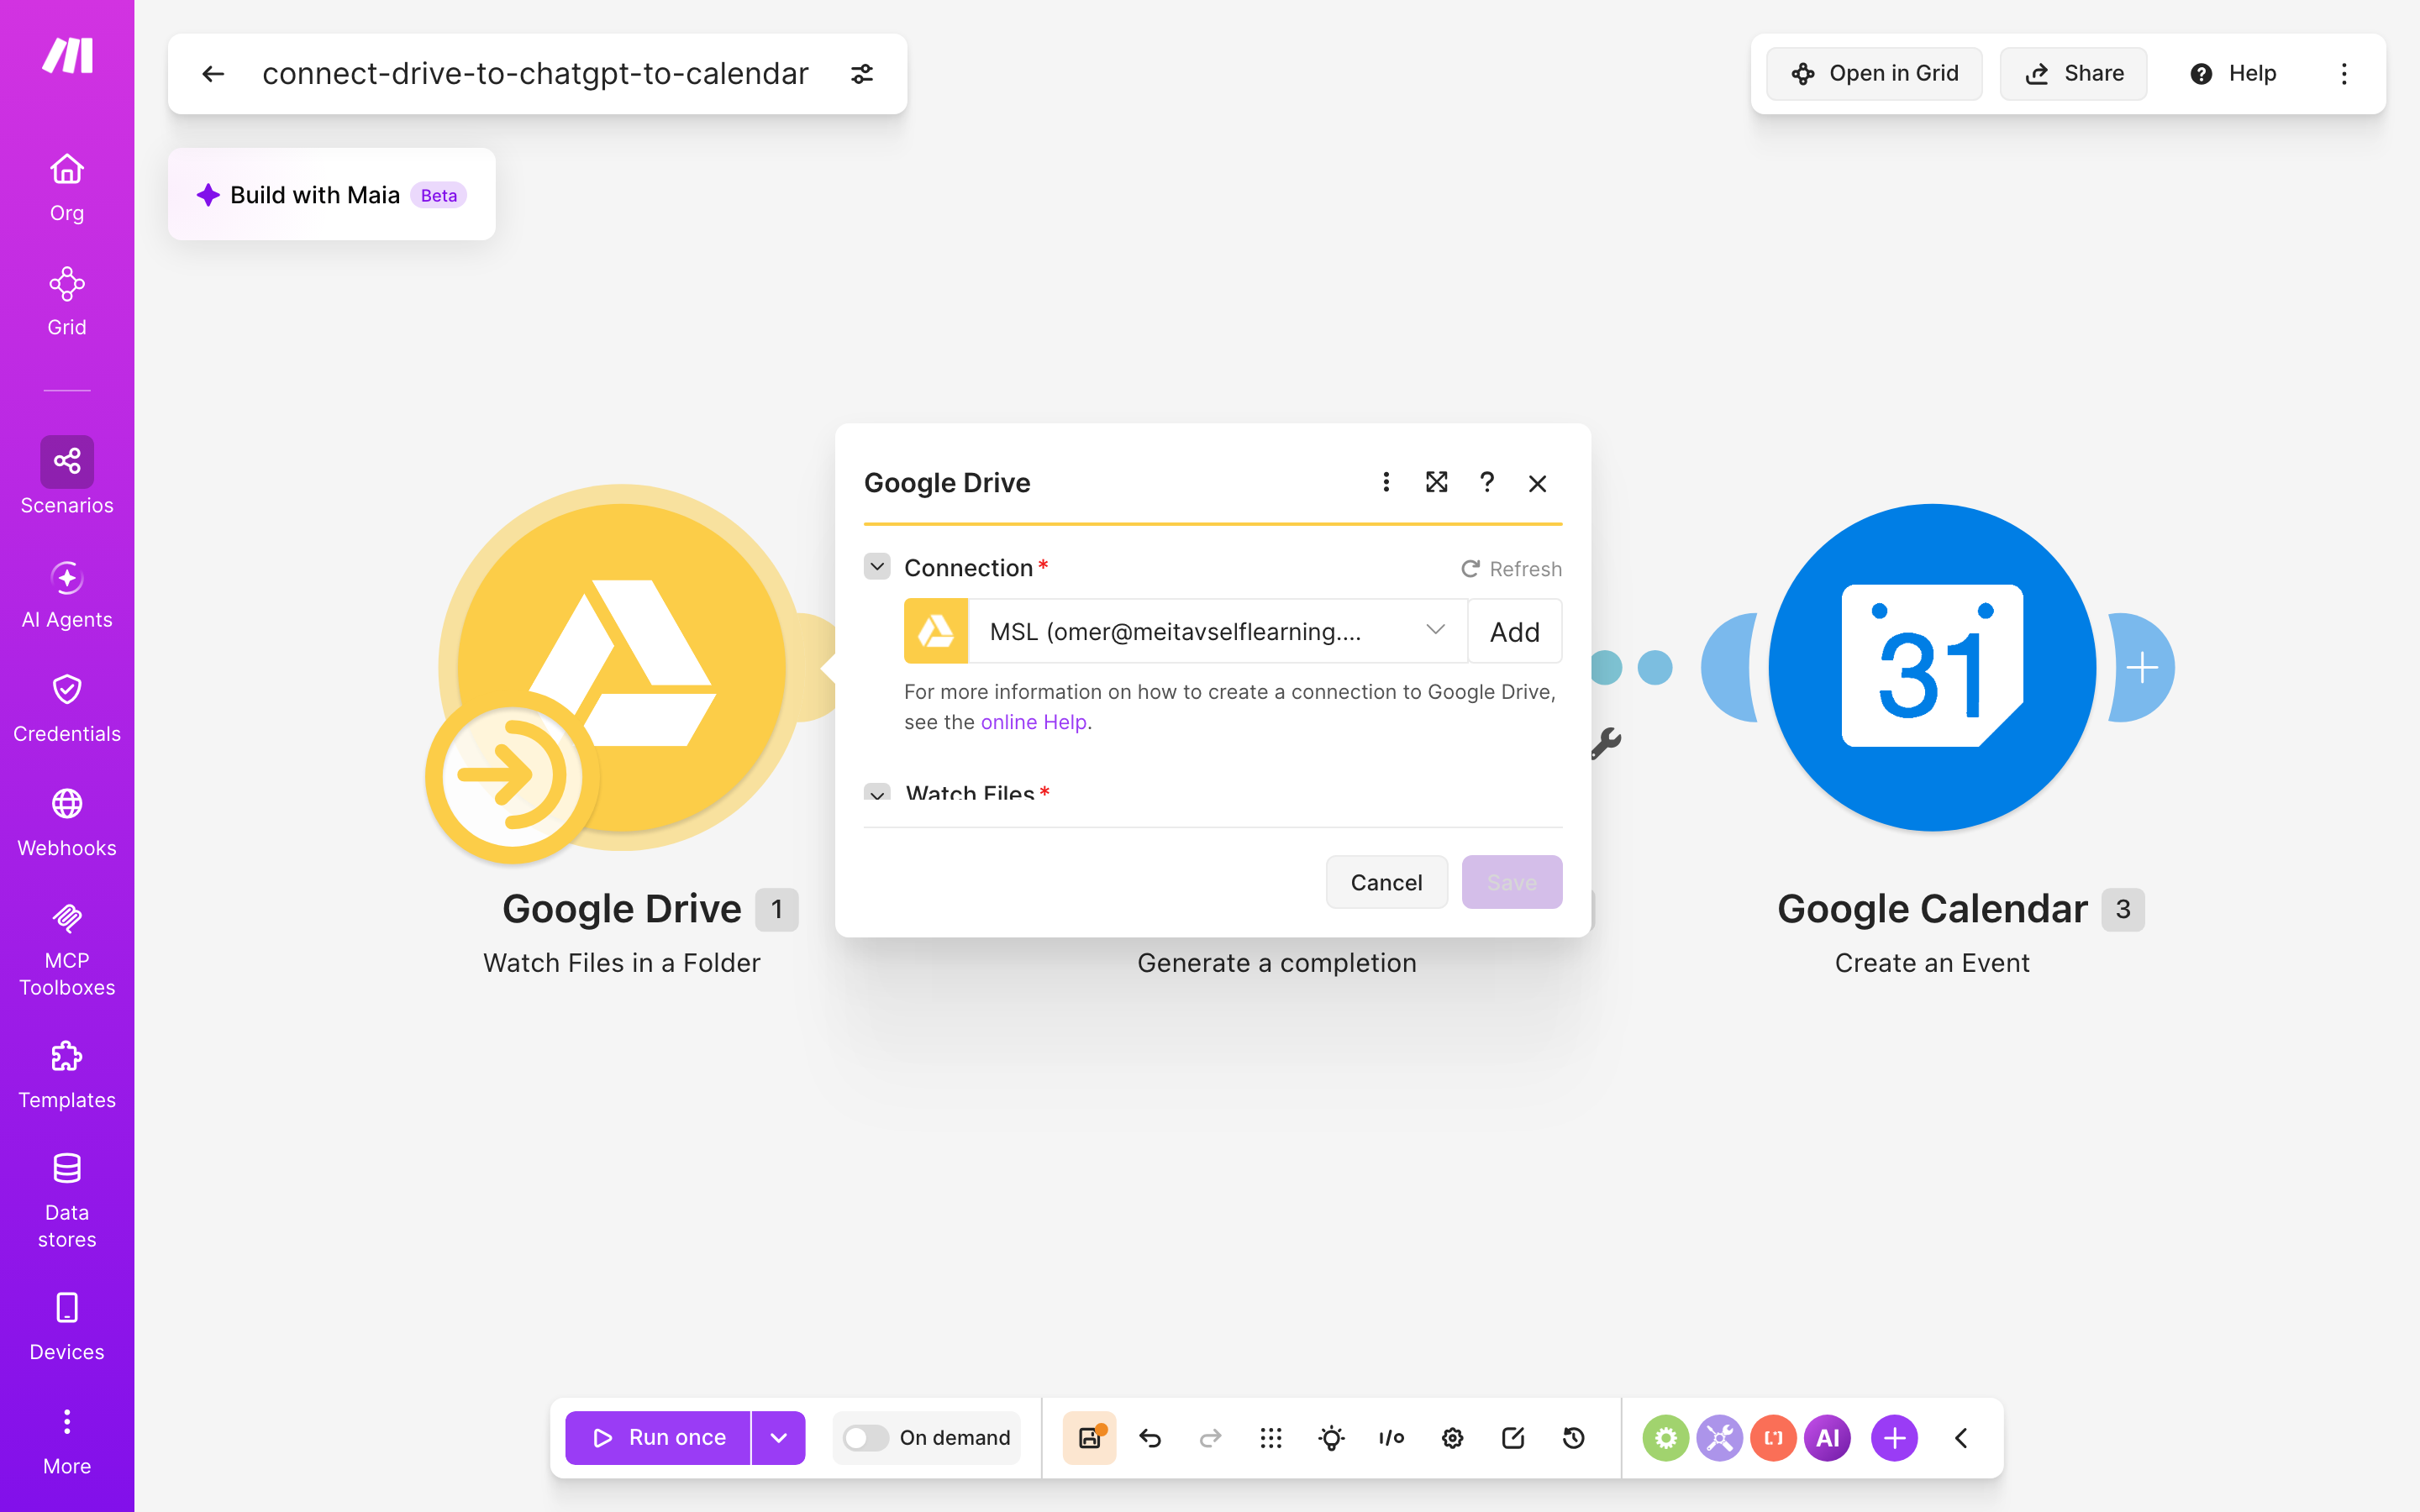Click 'Create an Event' label

click(x=1932, y=962)
